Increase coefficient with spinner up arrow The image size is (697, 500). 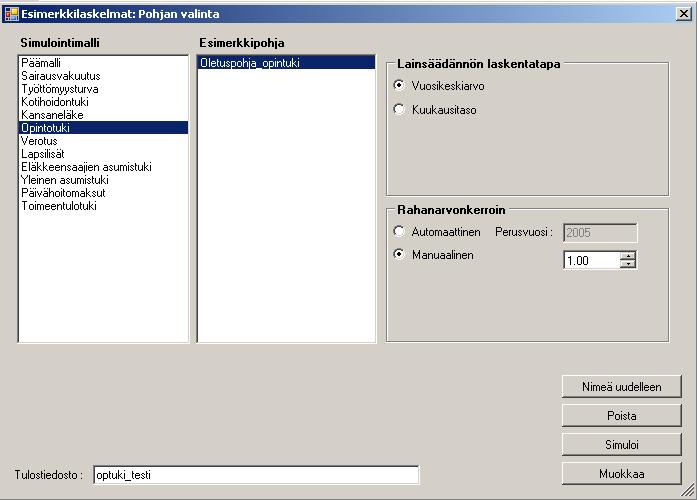tap(628, 256)
